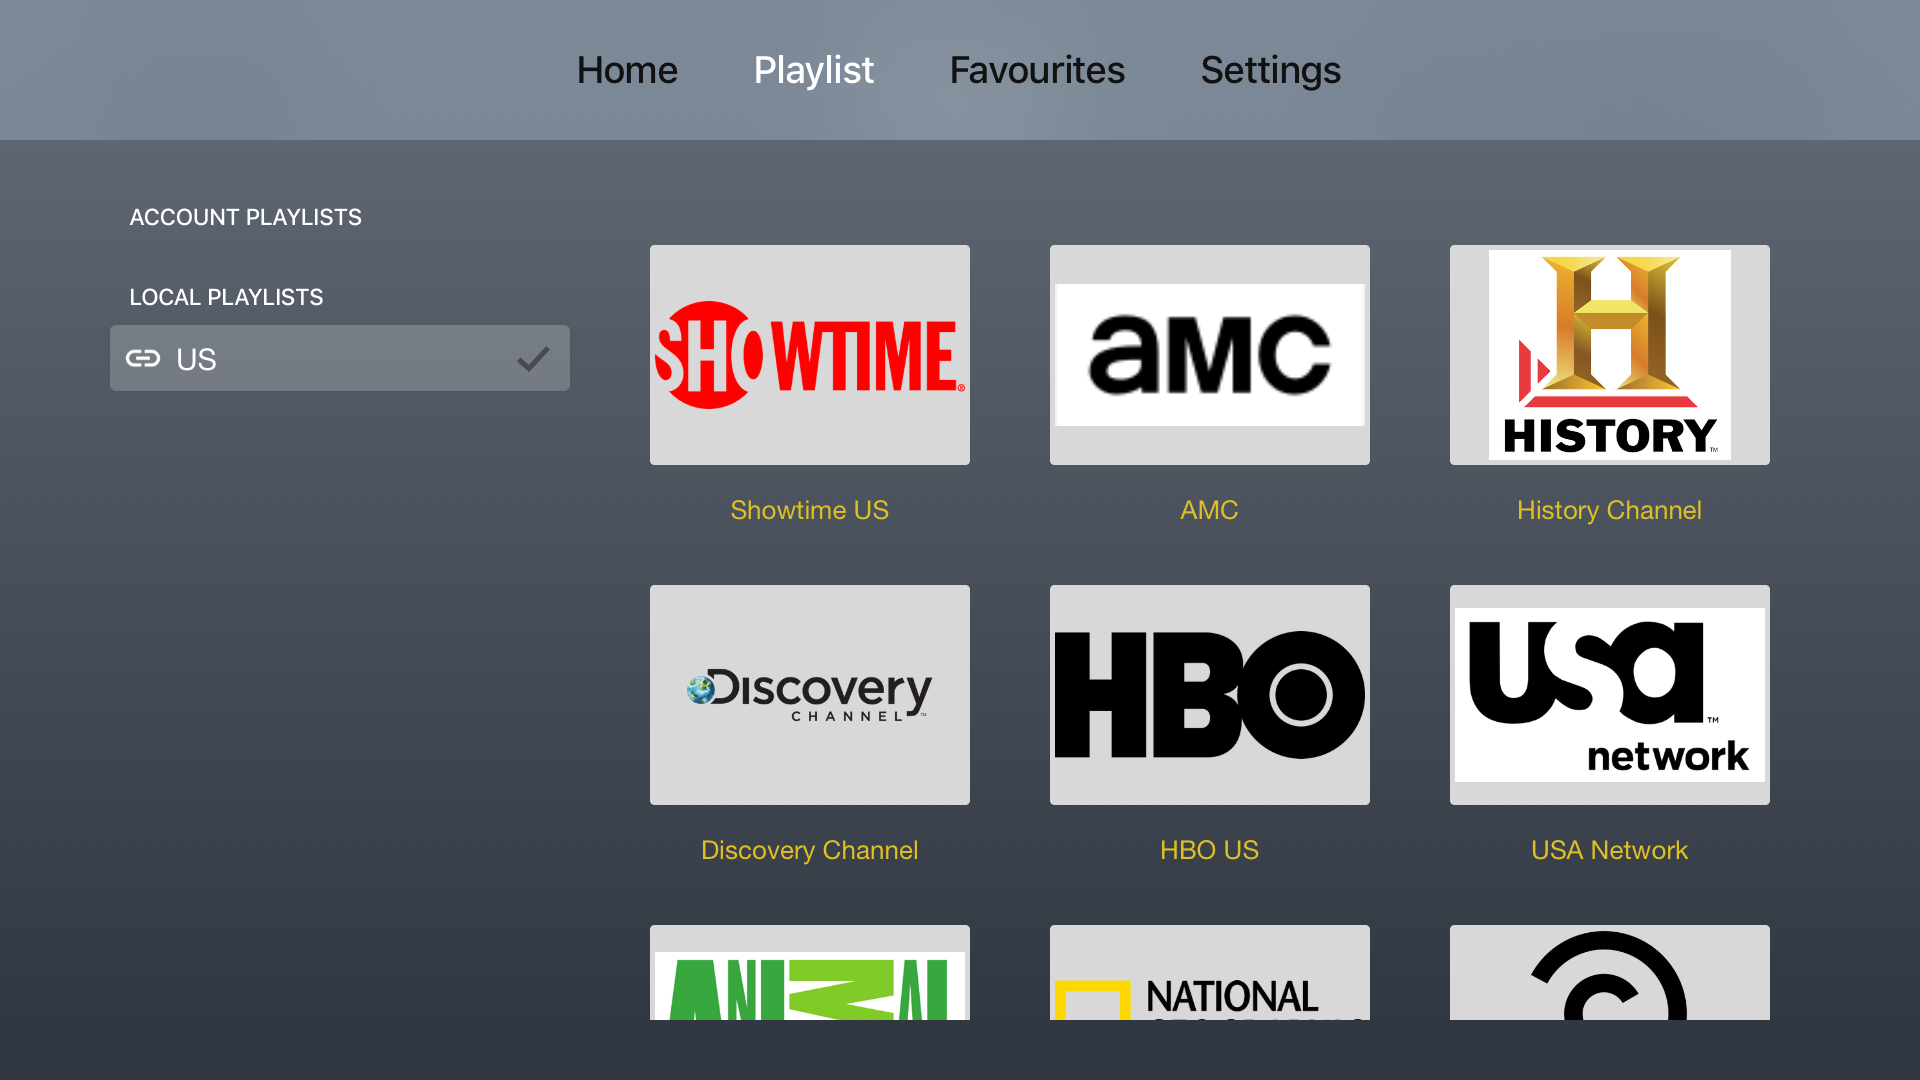Select the USA Network channel icon
1920x1080 pixels.
[x=1609, y=694]
